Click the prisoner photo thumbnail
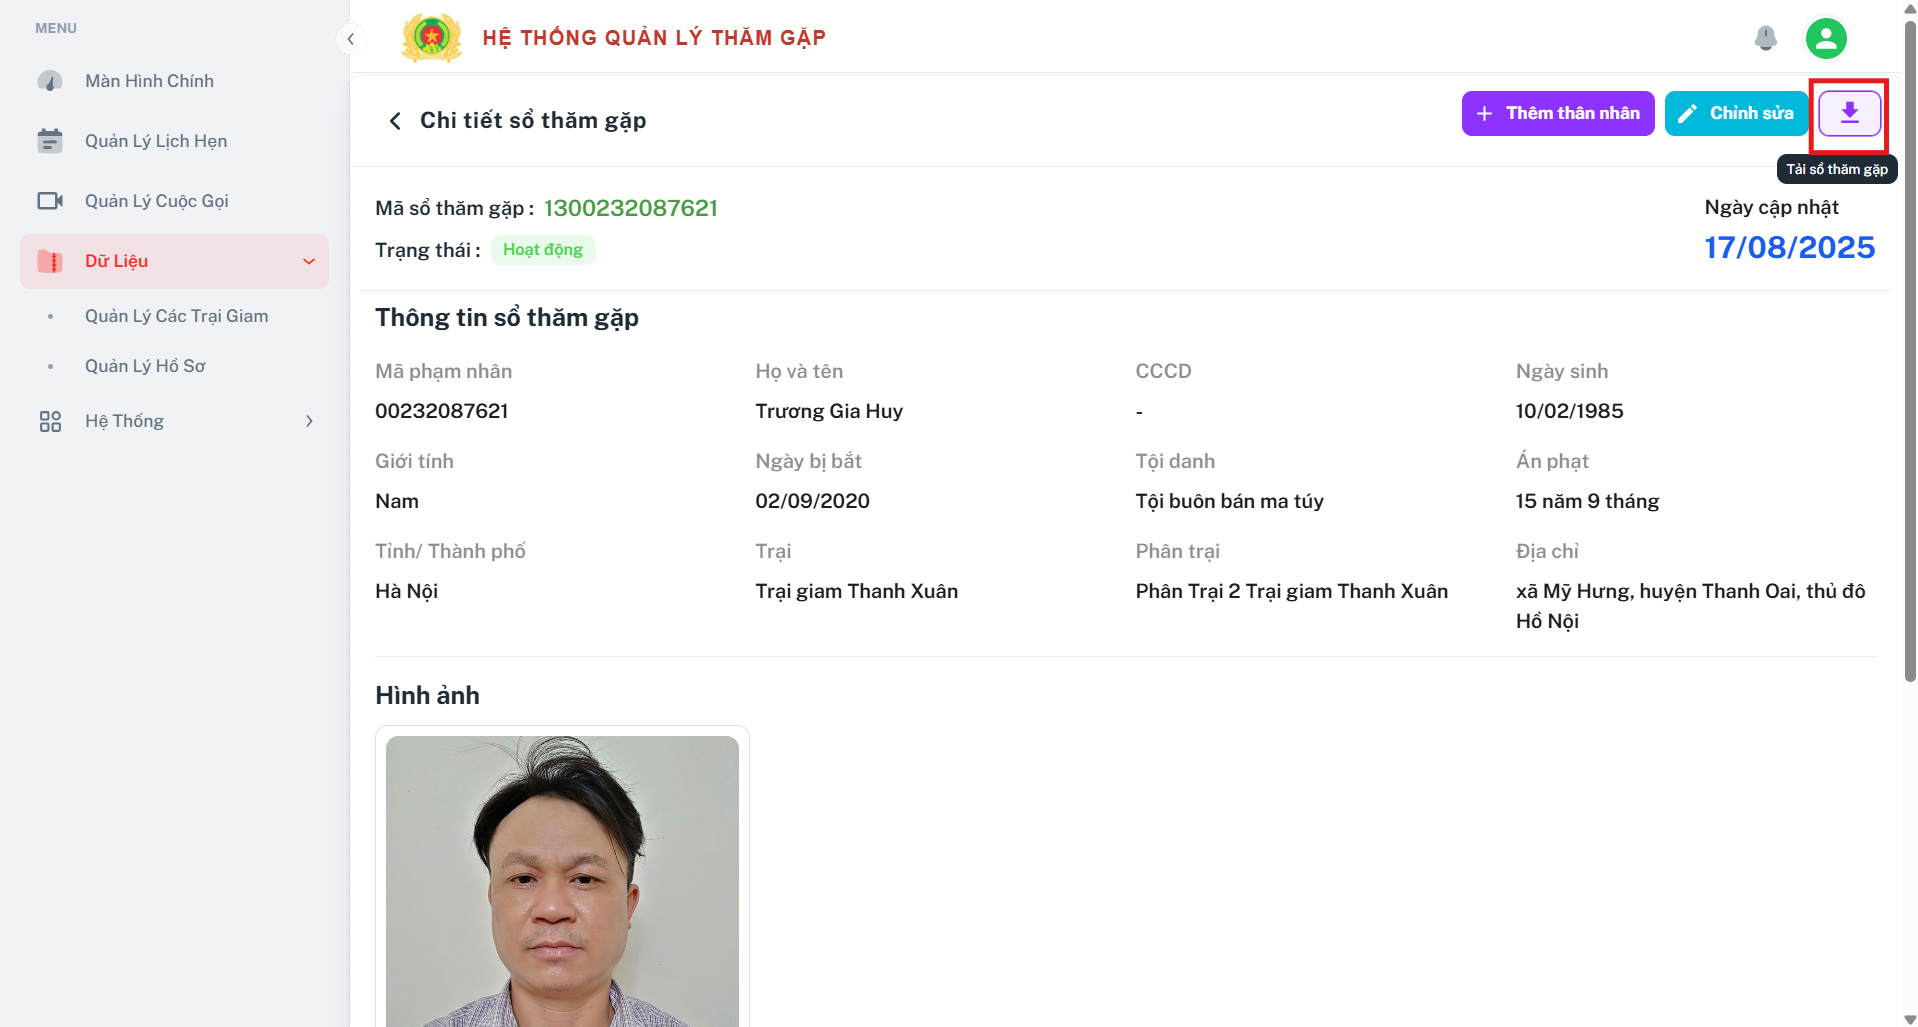This screenshot has height=1027, width=1918. [562, 881]
